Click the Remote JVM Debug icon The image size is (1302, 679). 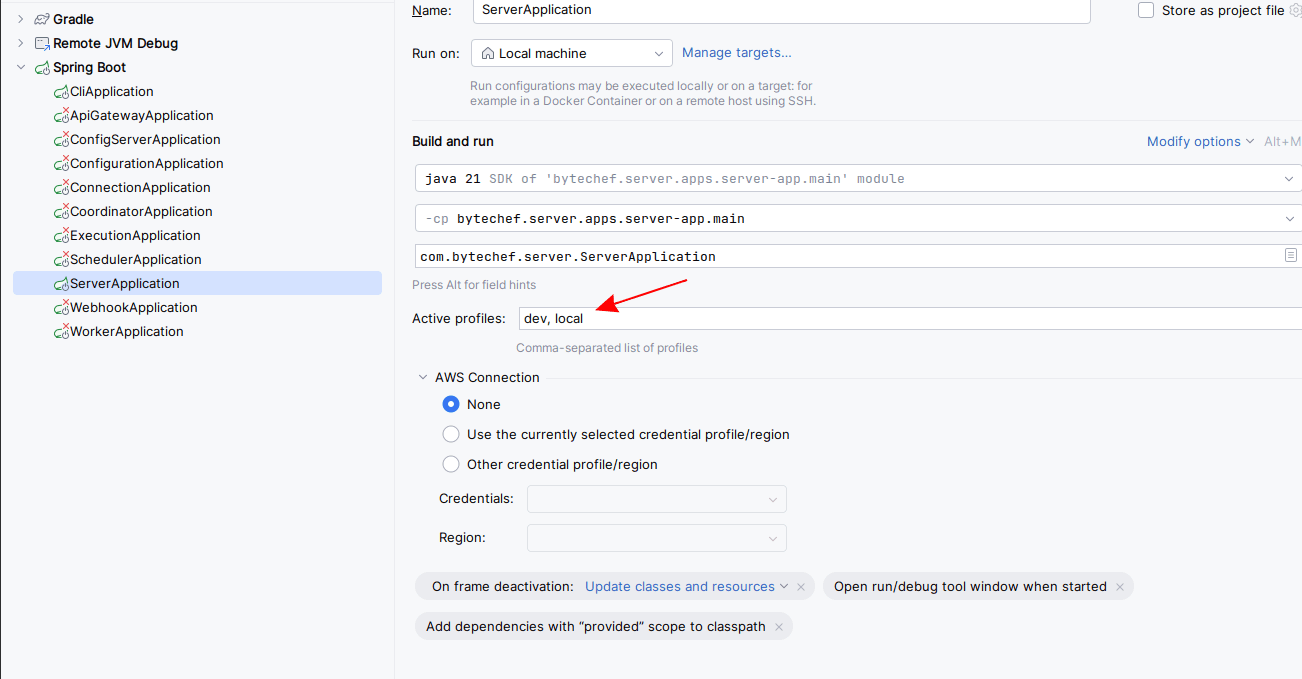pyautogui.click(x=41, y=43)
